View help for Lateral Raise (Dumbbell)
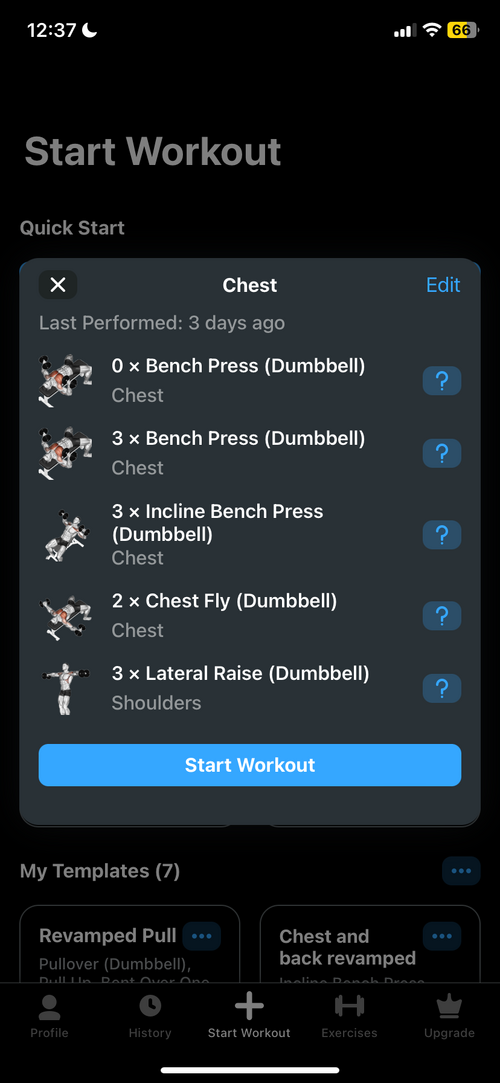This screenshot has height=1083, width=500. (442, 688)
